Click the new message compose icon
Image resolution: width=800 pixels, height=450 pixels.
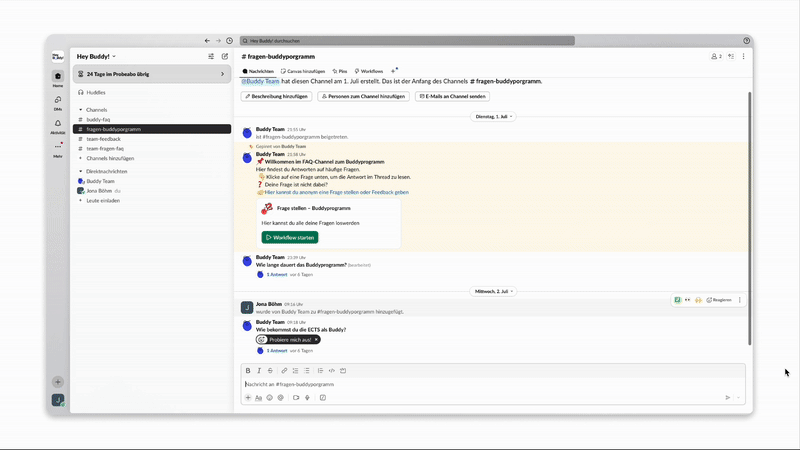coord(225,56)
